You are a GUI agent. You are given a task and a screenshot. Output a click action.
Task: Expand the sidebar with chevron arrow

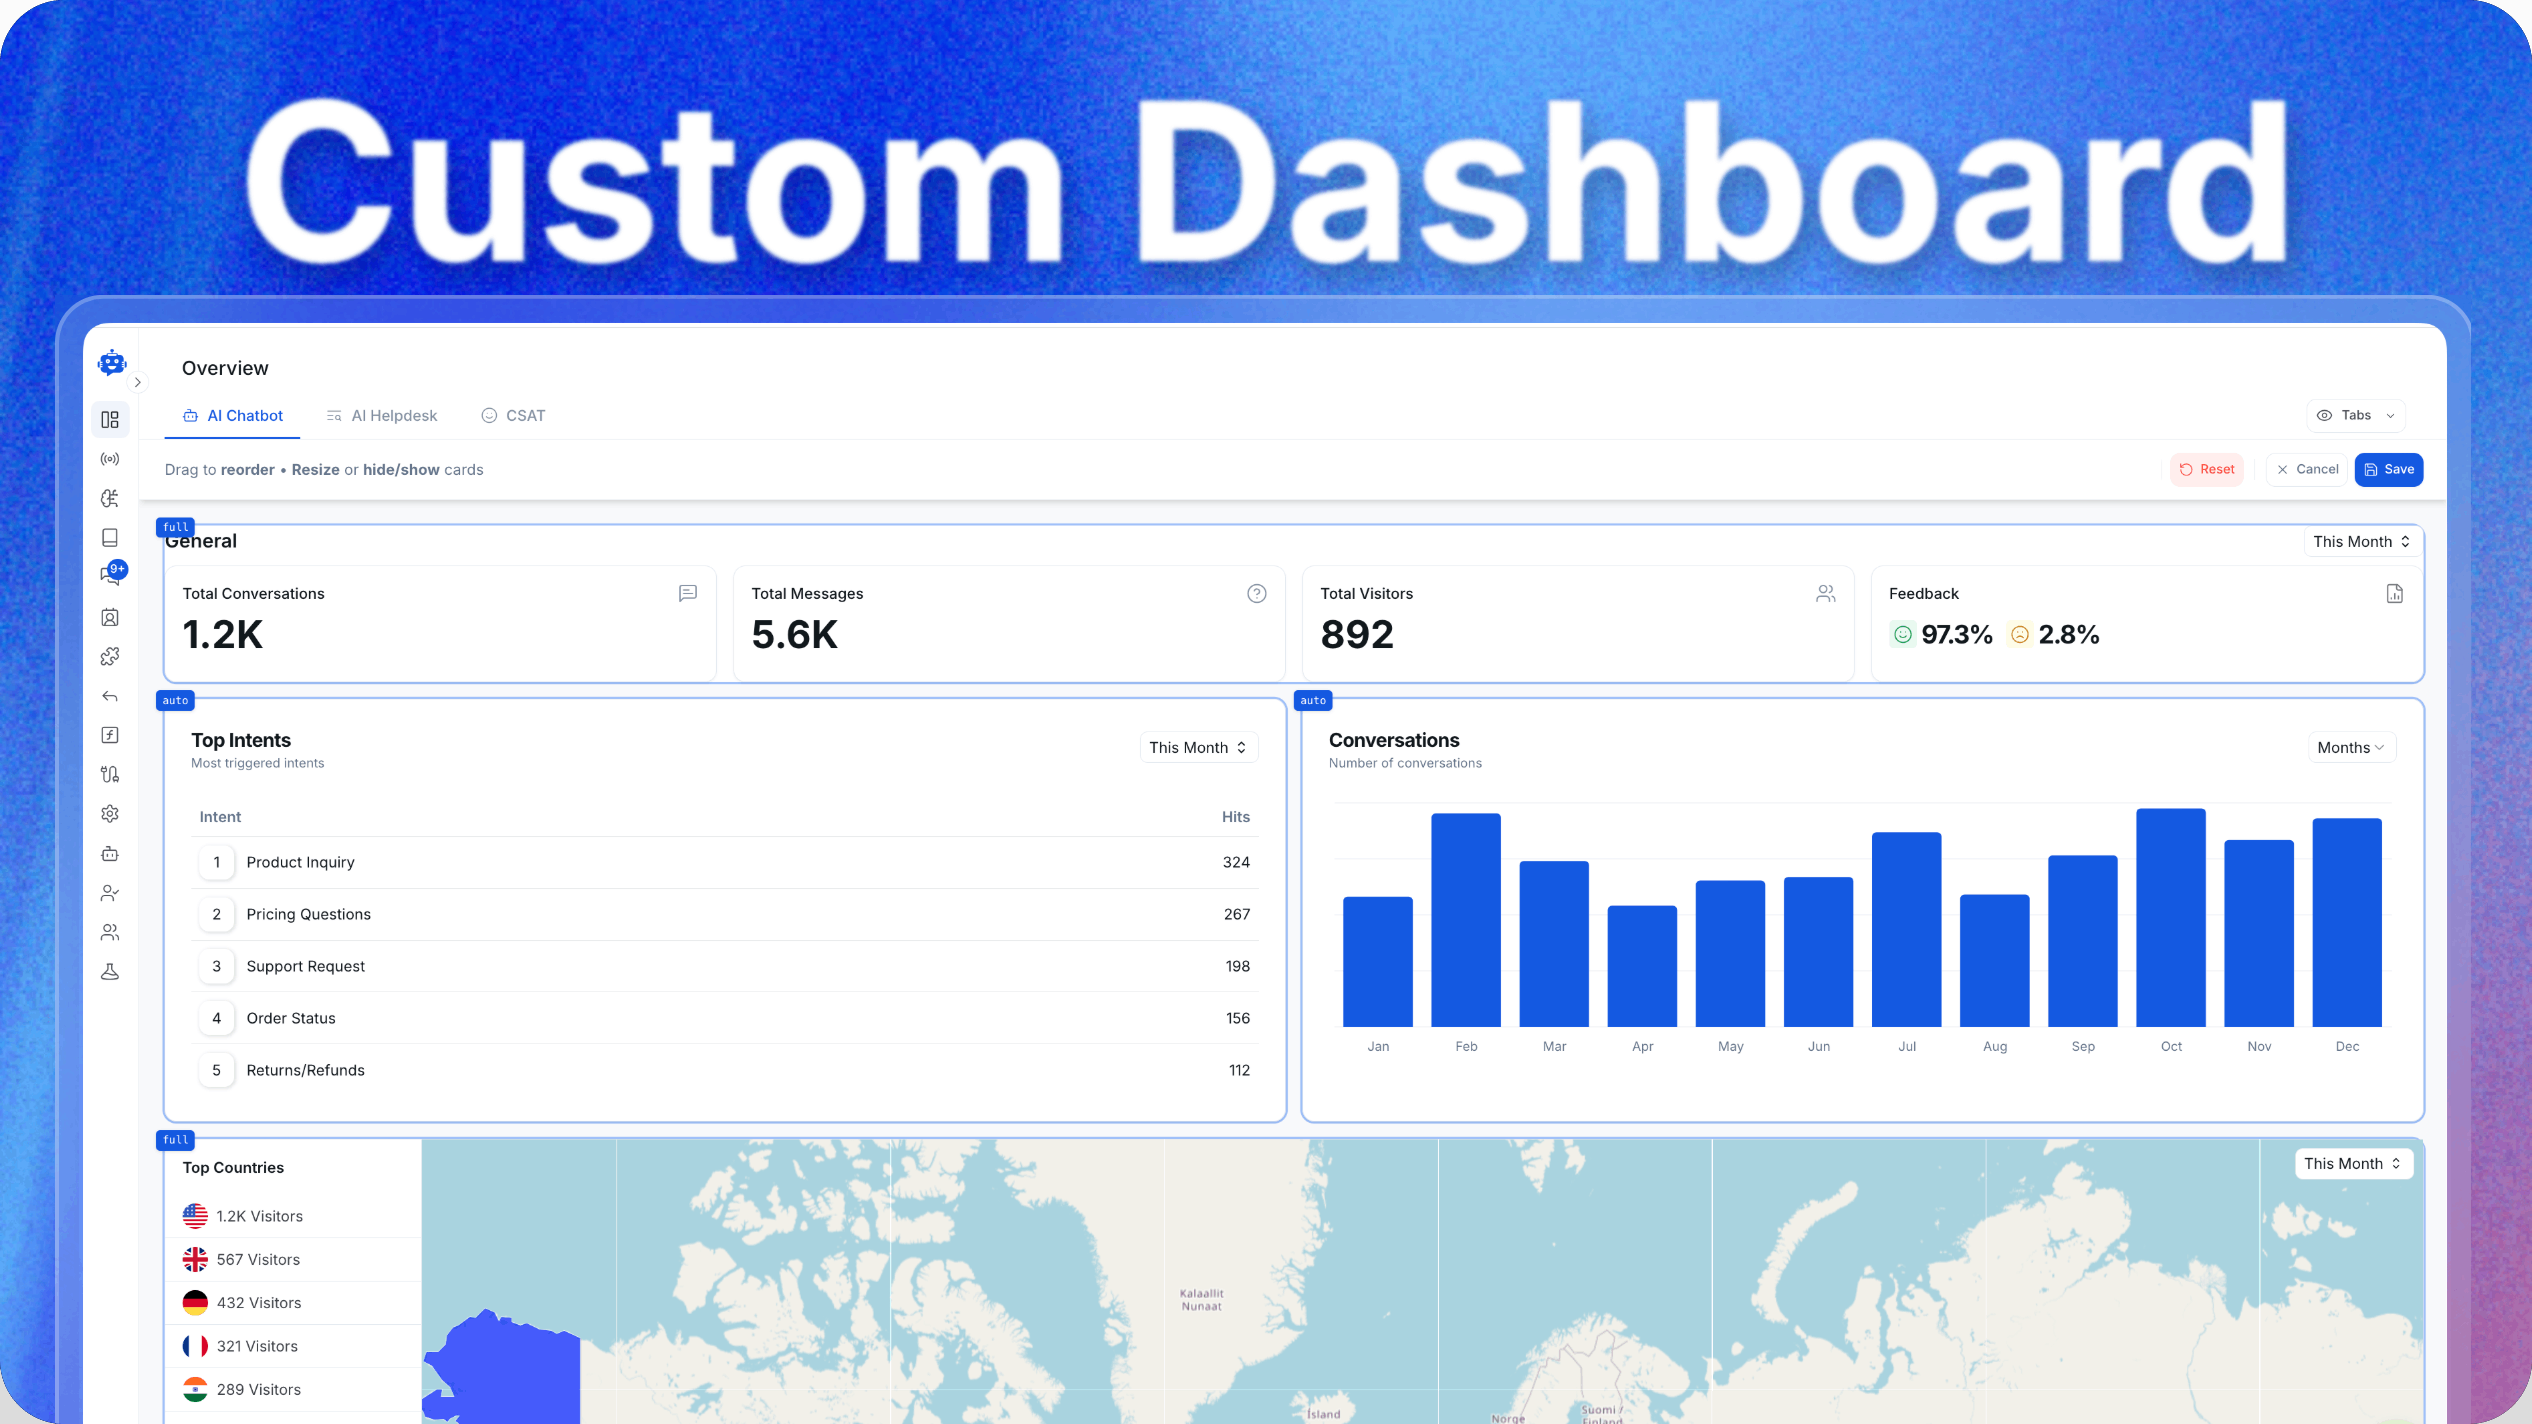pyautogui.click(x=138, y=382)
